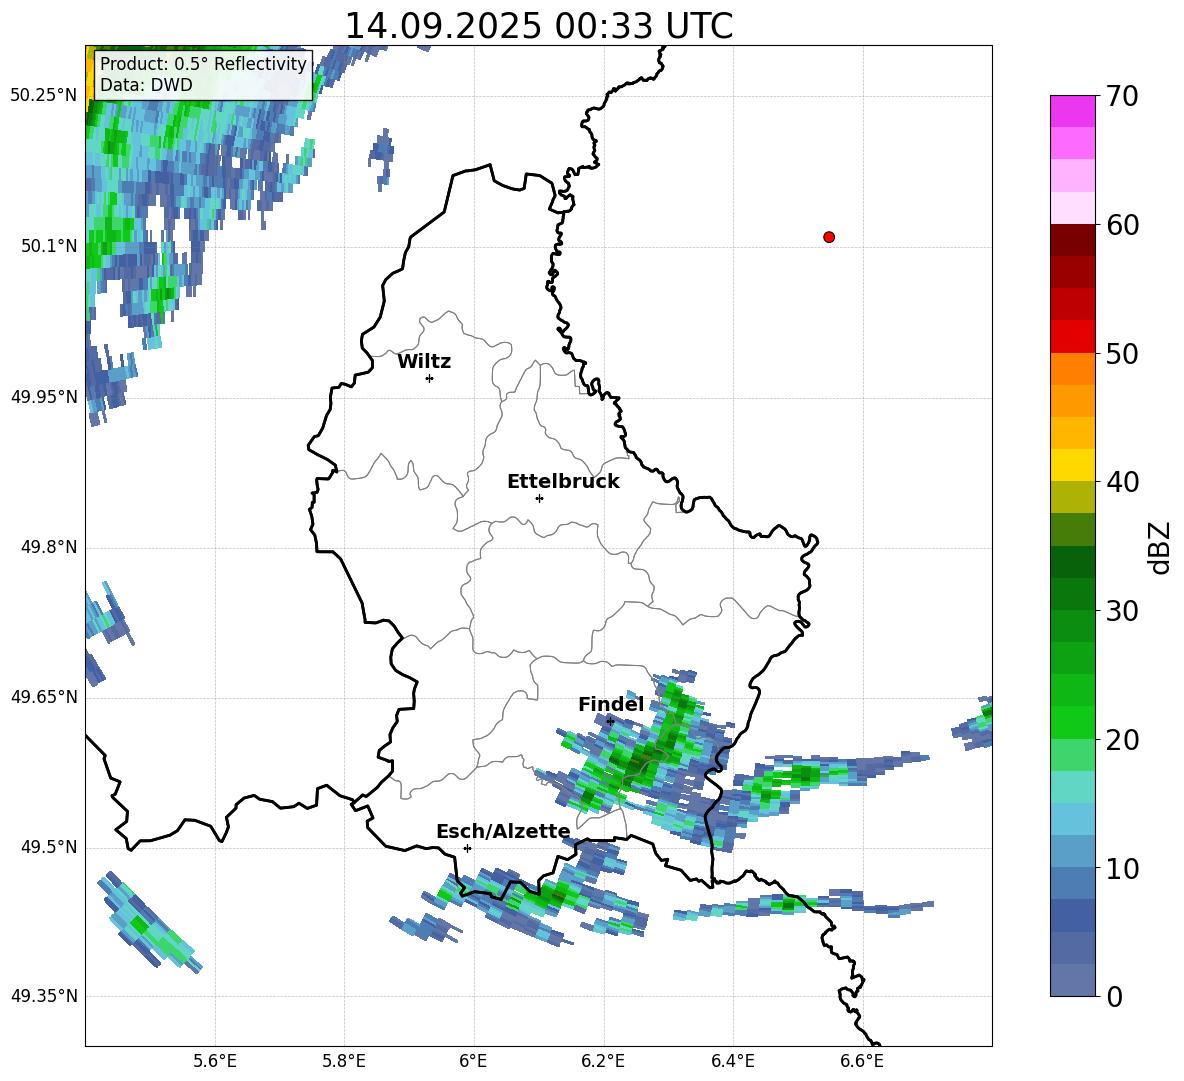Image resolution: width=1184 pixels, height=1081 pixels.
Task: Click the 49.95°N latitude label
Action: [x=43, y=396]
